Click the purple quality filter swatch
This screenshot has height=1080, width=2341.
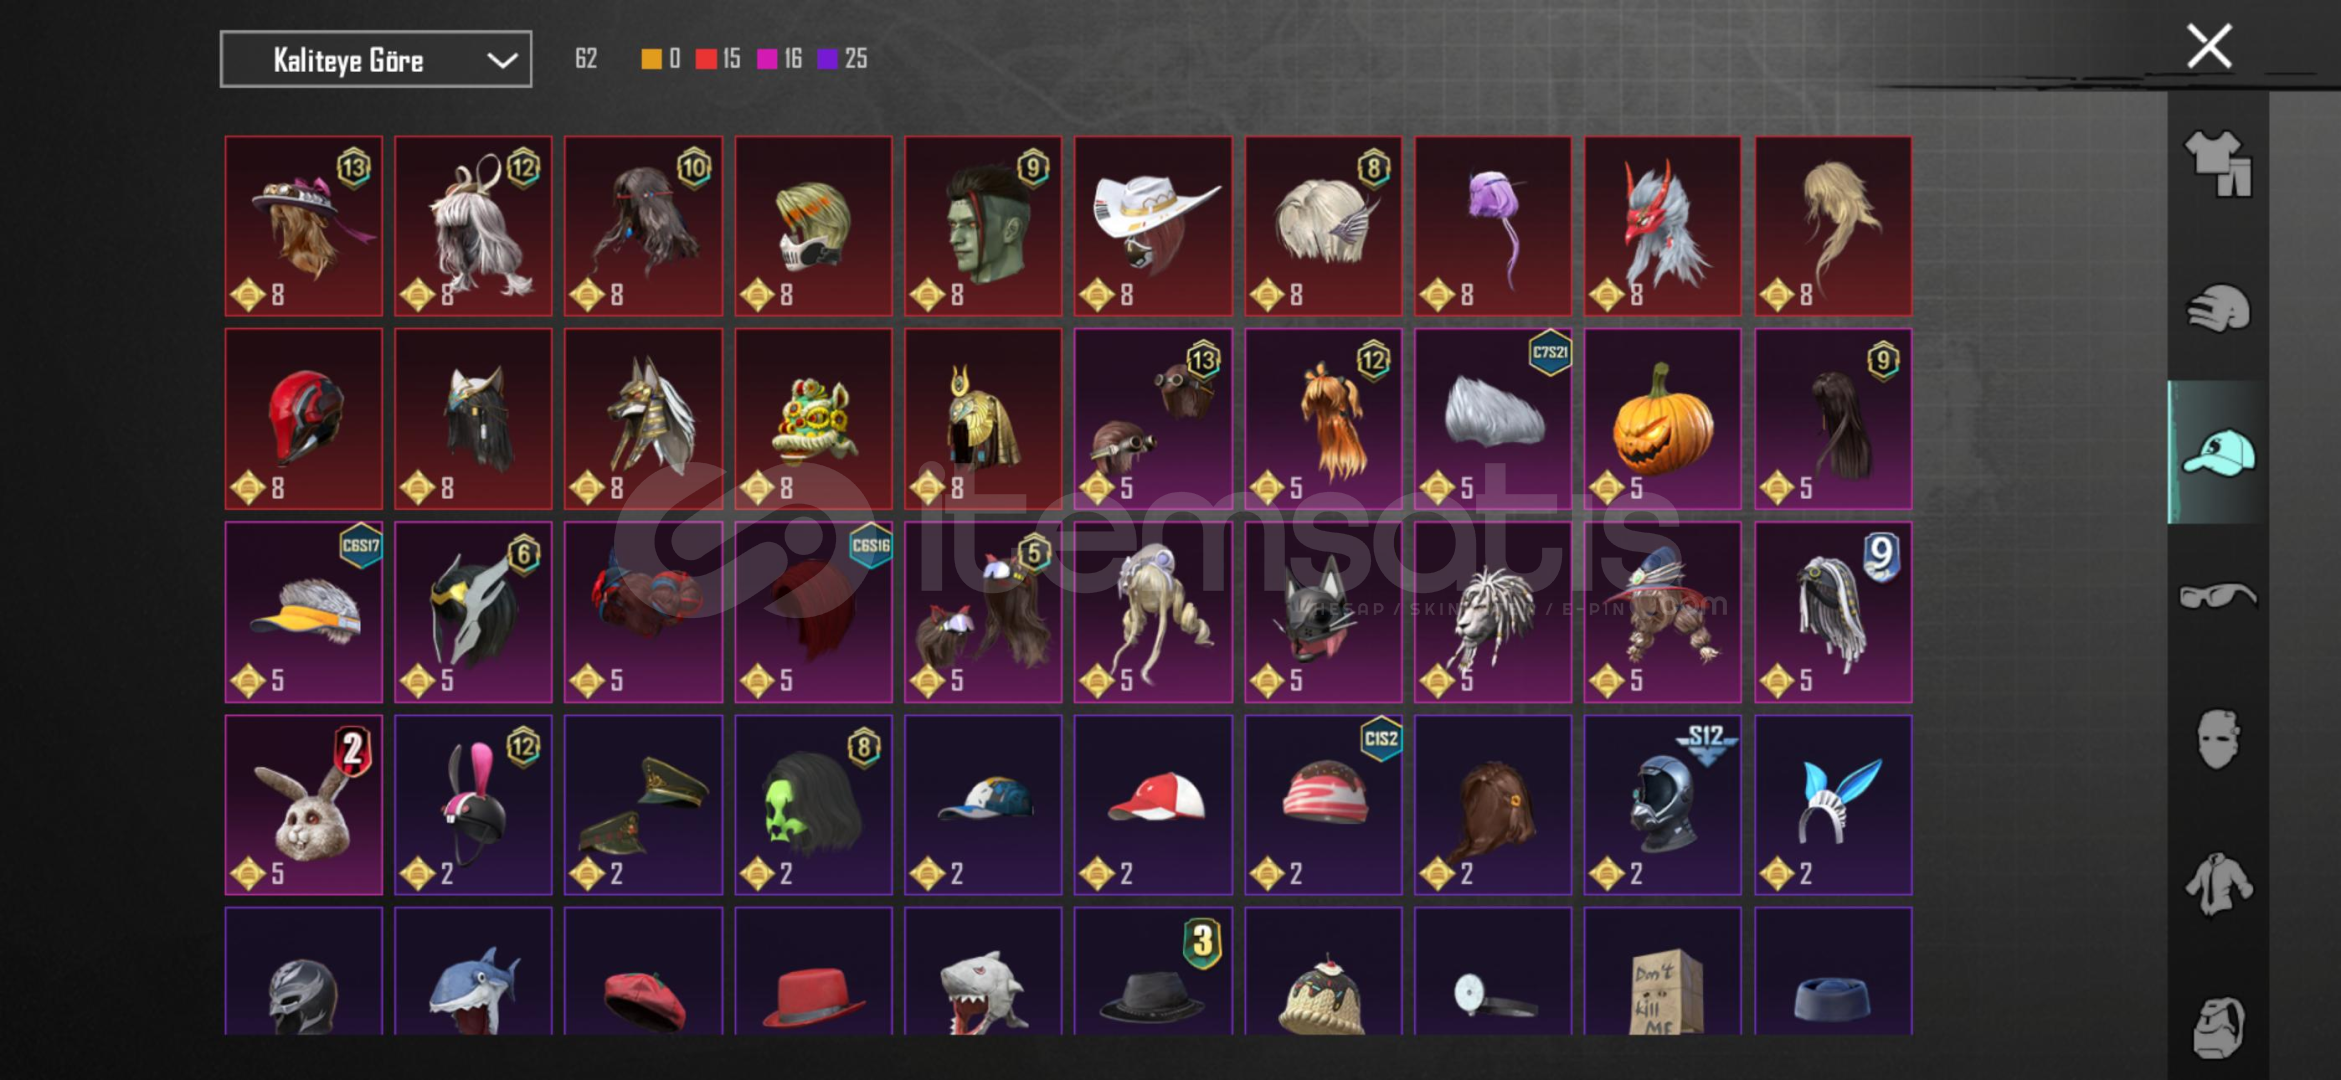click(x=827, y=59)
